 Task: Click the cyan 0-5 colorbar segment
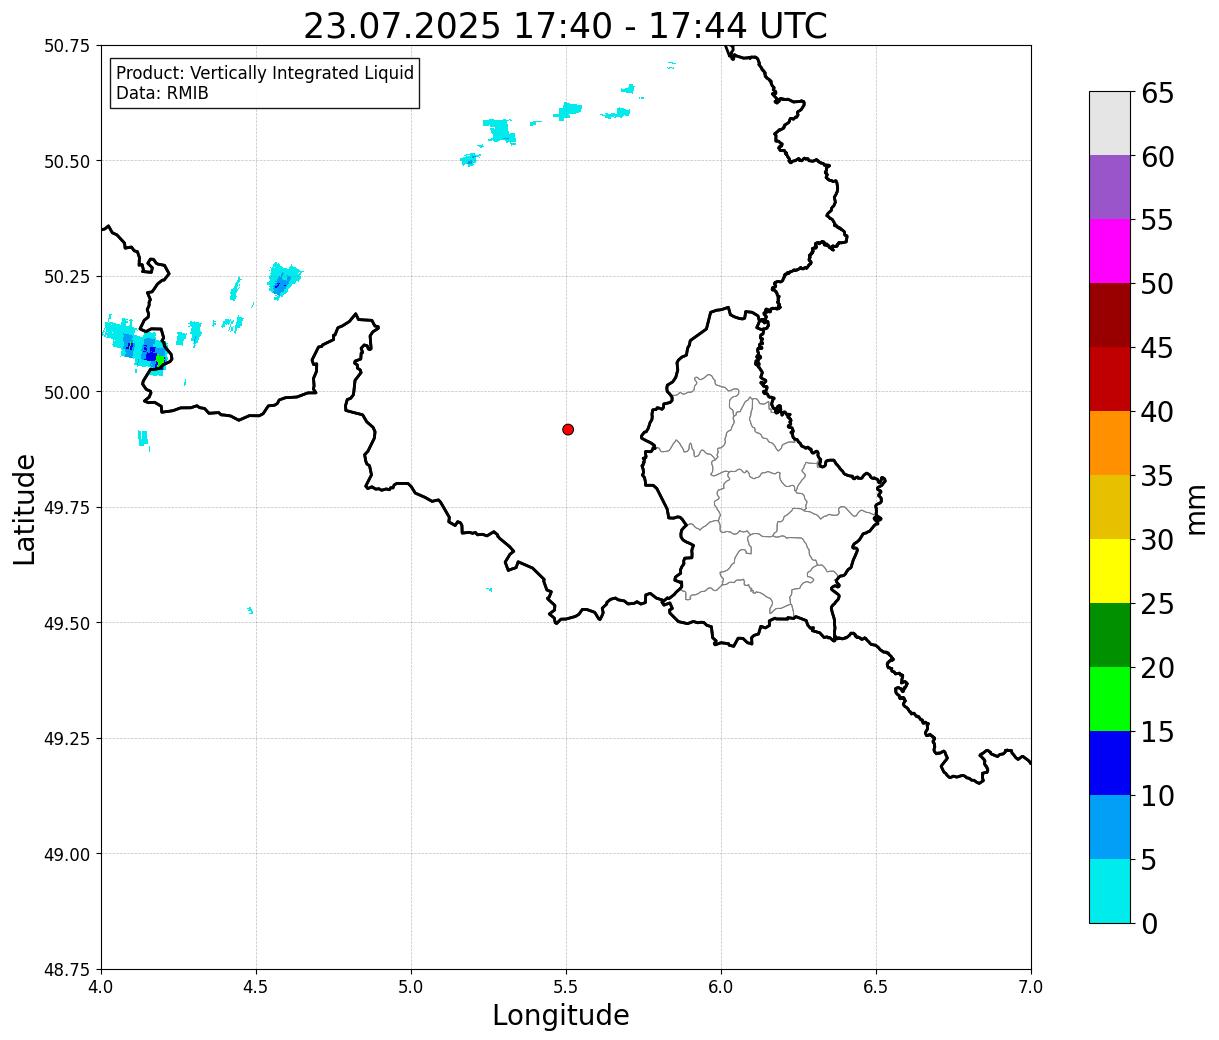coord(1110,890)
